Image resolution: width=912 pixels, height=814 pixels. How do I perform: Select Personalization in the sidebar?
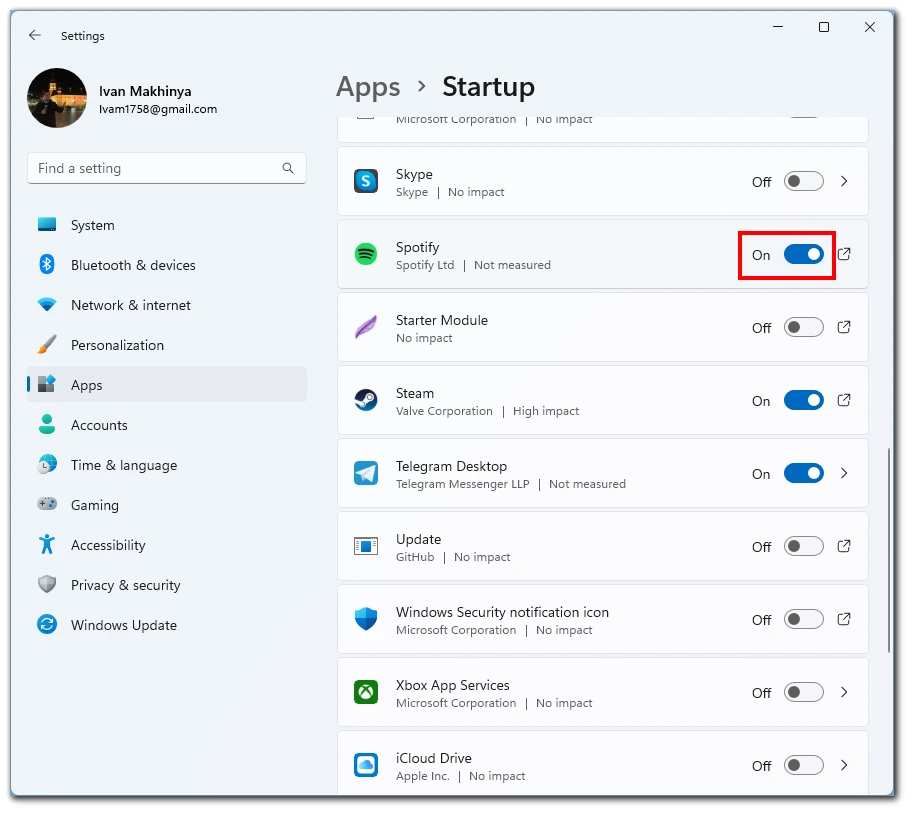[167, 345]
